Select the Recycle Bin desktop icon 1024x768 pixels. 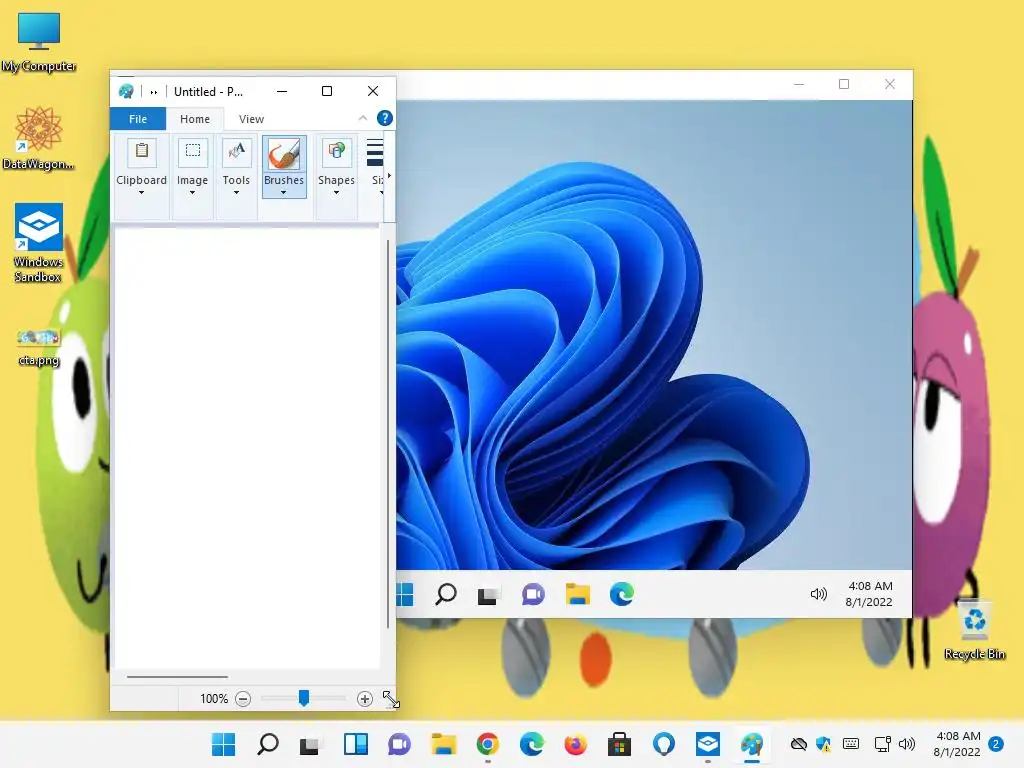tap(974, 630)
